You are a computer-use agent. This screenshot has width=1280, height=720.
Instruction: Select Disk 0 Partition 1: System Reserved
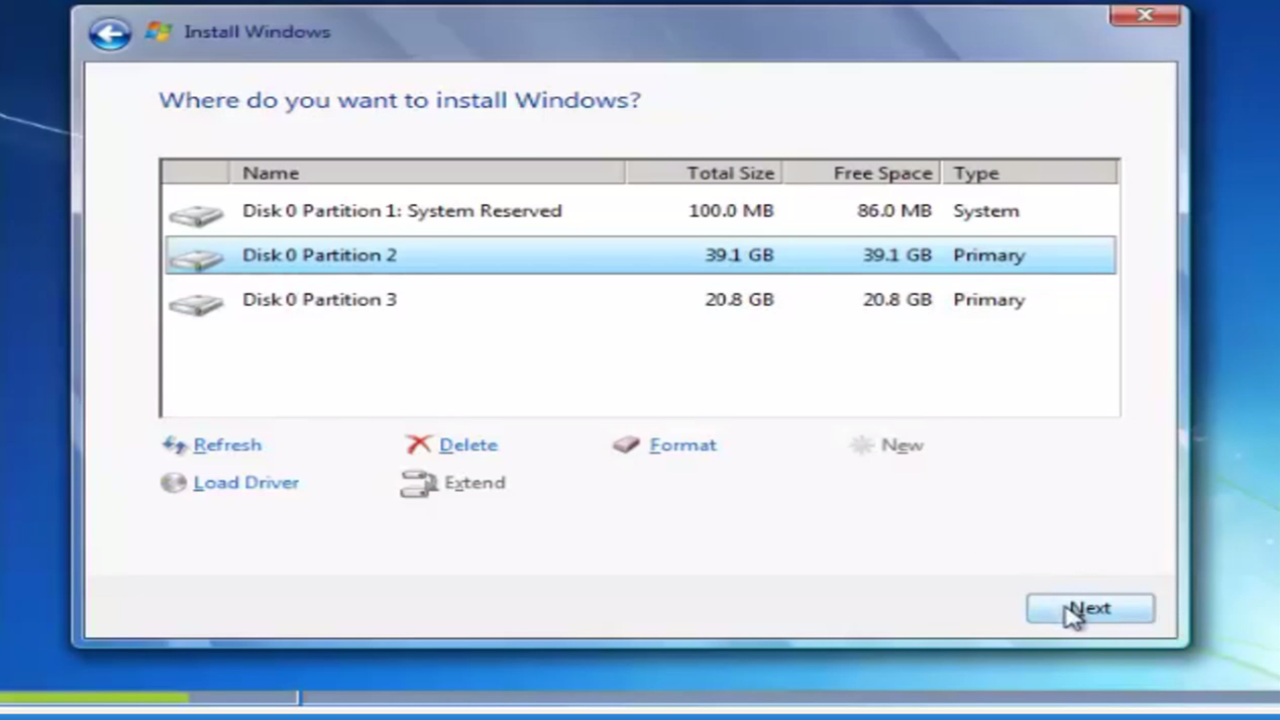coord(402,211)
